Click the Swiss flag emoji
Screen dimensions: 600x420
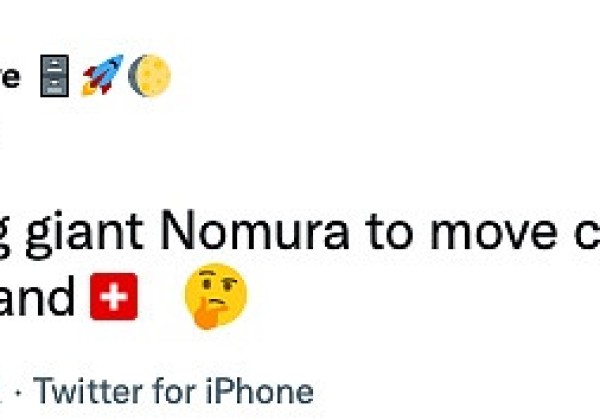[x=113, y=298]
